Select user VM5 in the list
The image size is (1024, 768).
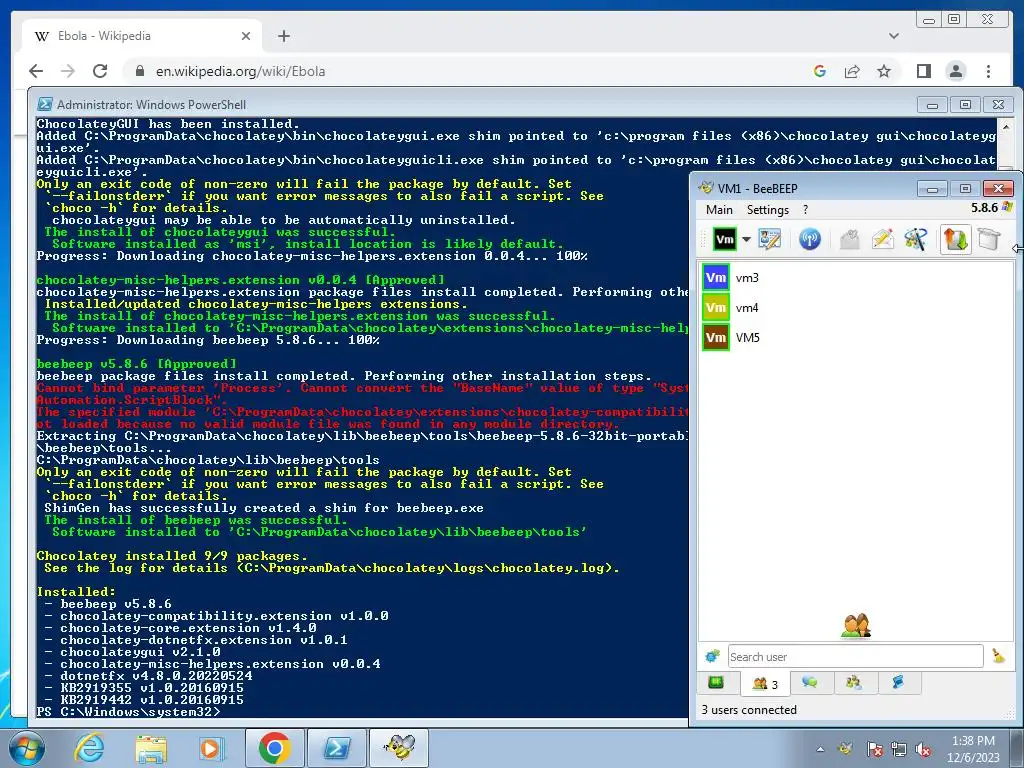857,338
